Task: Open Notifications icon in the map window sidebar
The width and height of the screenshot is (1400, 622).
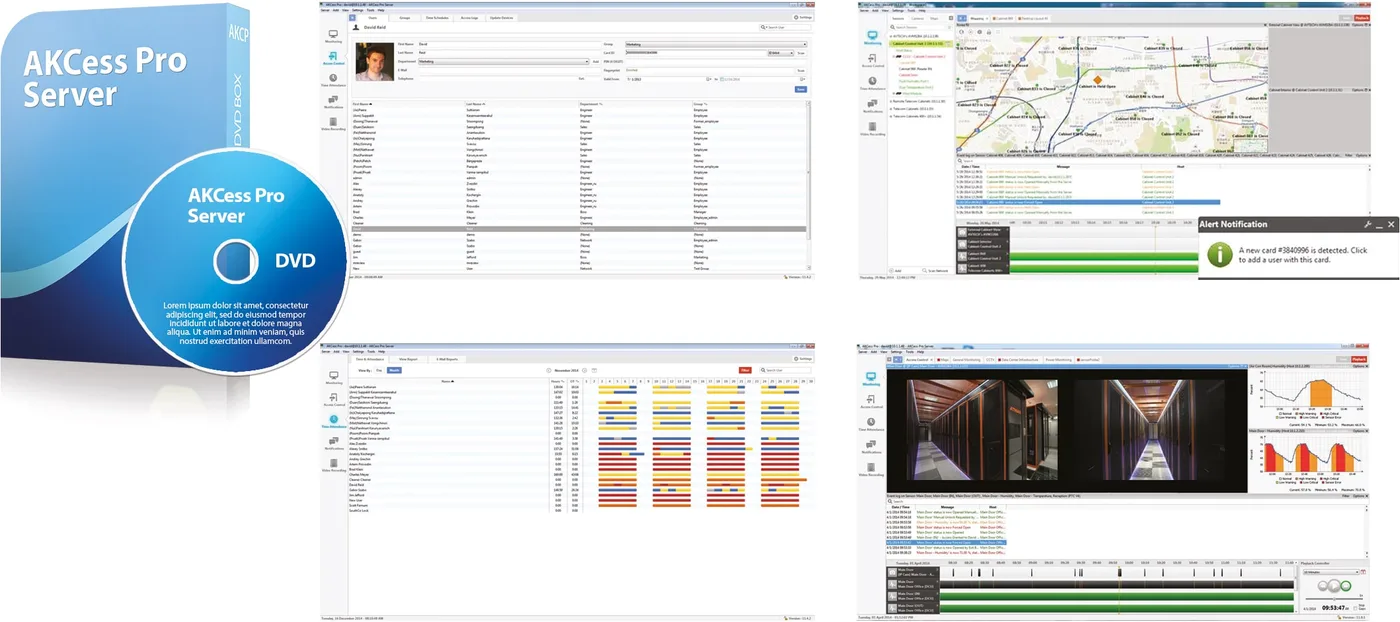Action: [x=872, y=104]
